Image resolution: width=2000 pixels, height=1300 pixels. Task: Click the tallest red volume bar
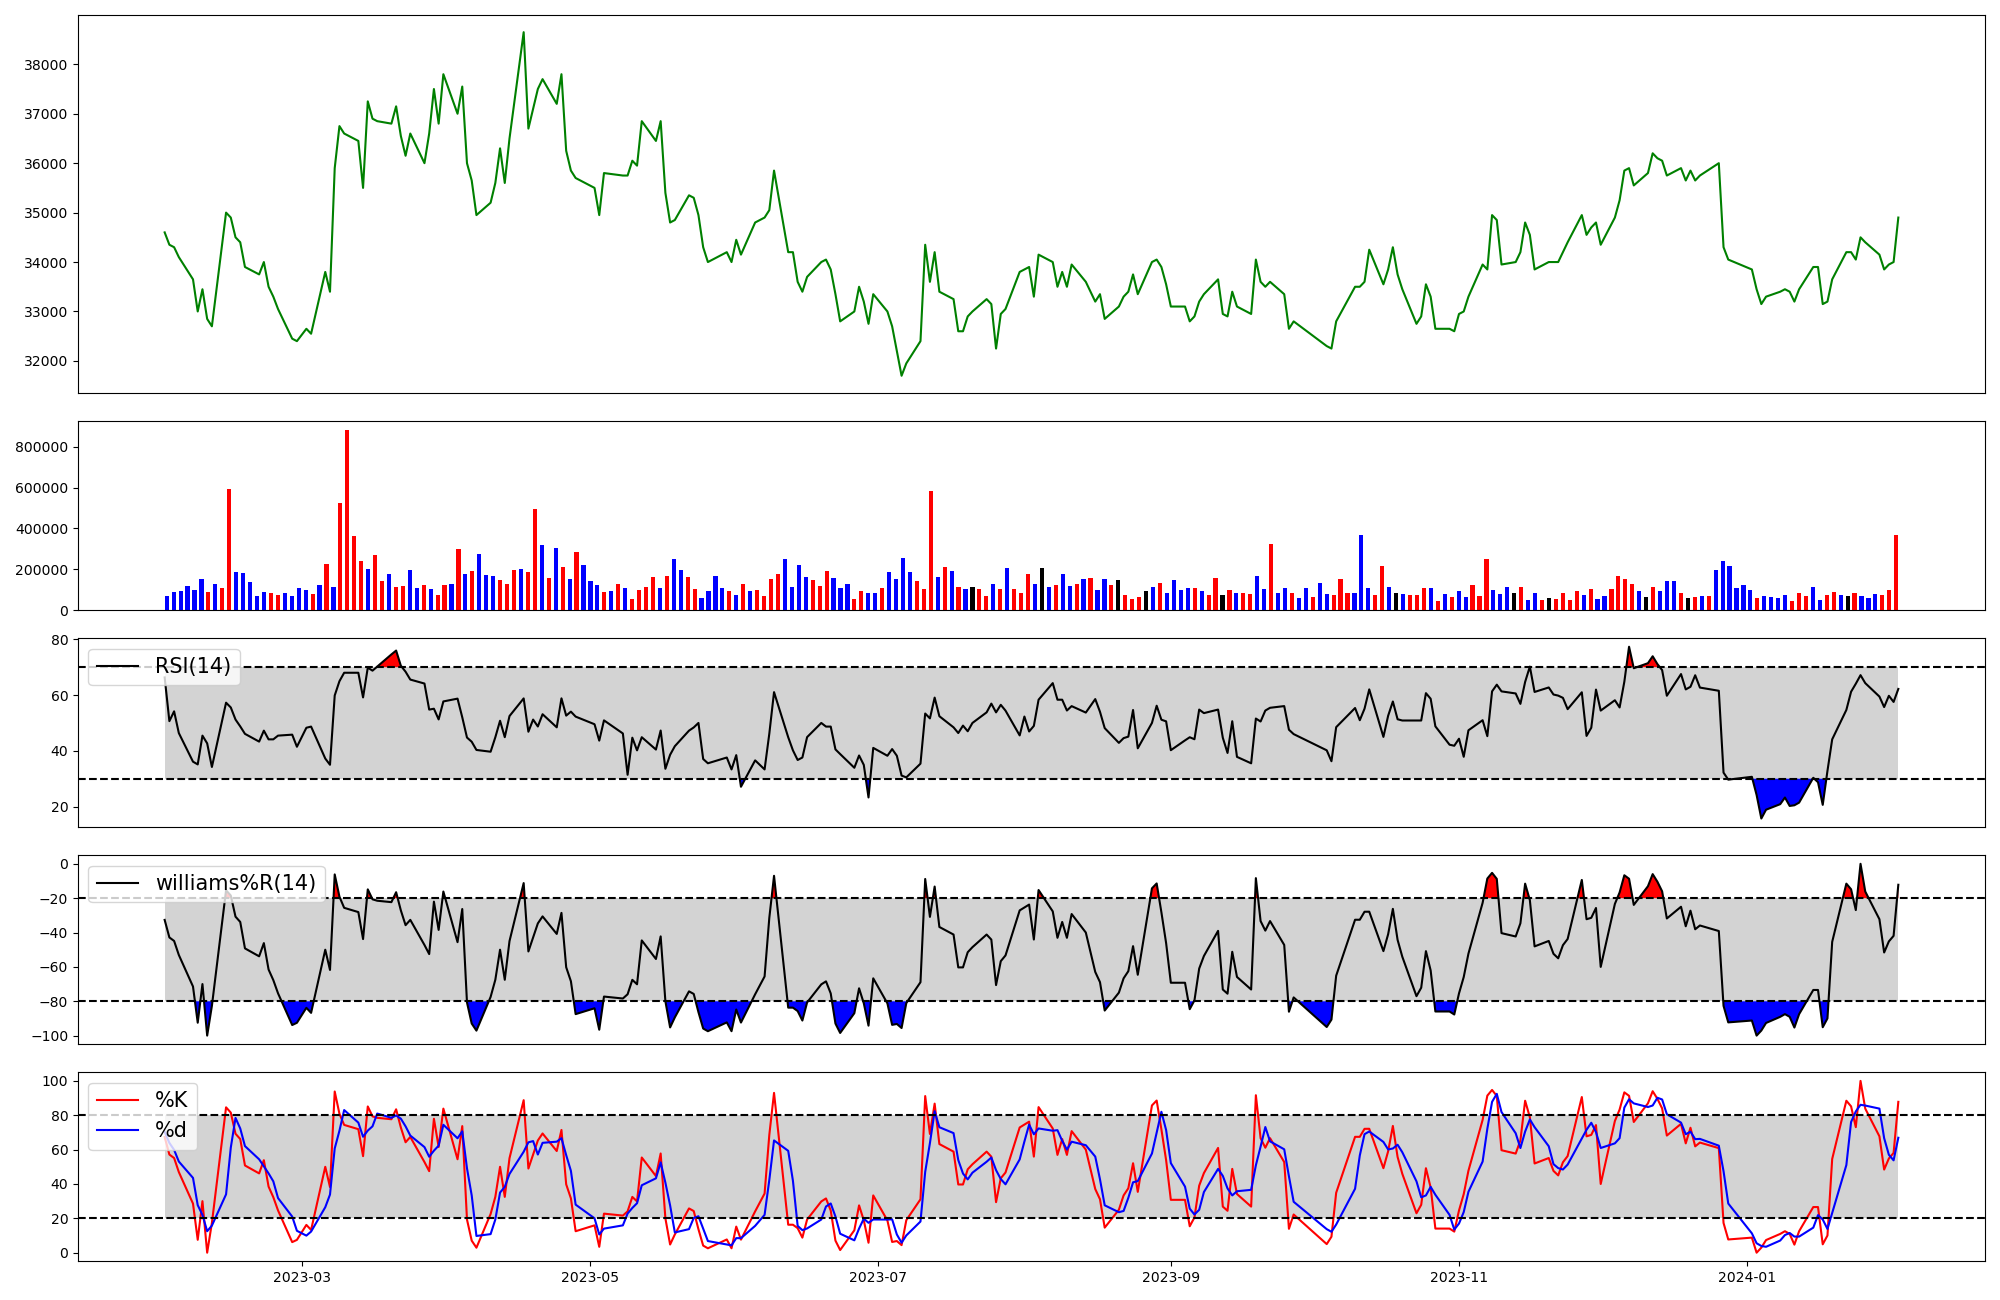coord(347,520)
